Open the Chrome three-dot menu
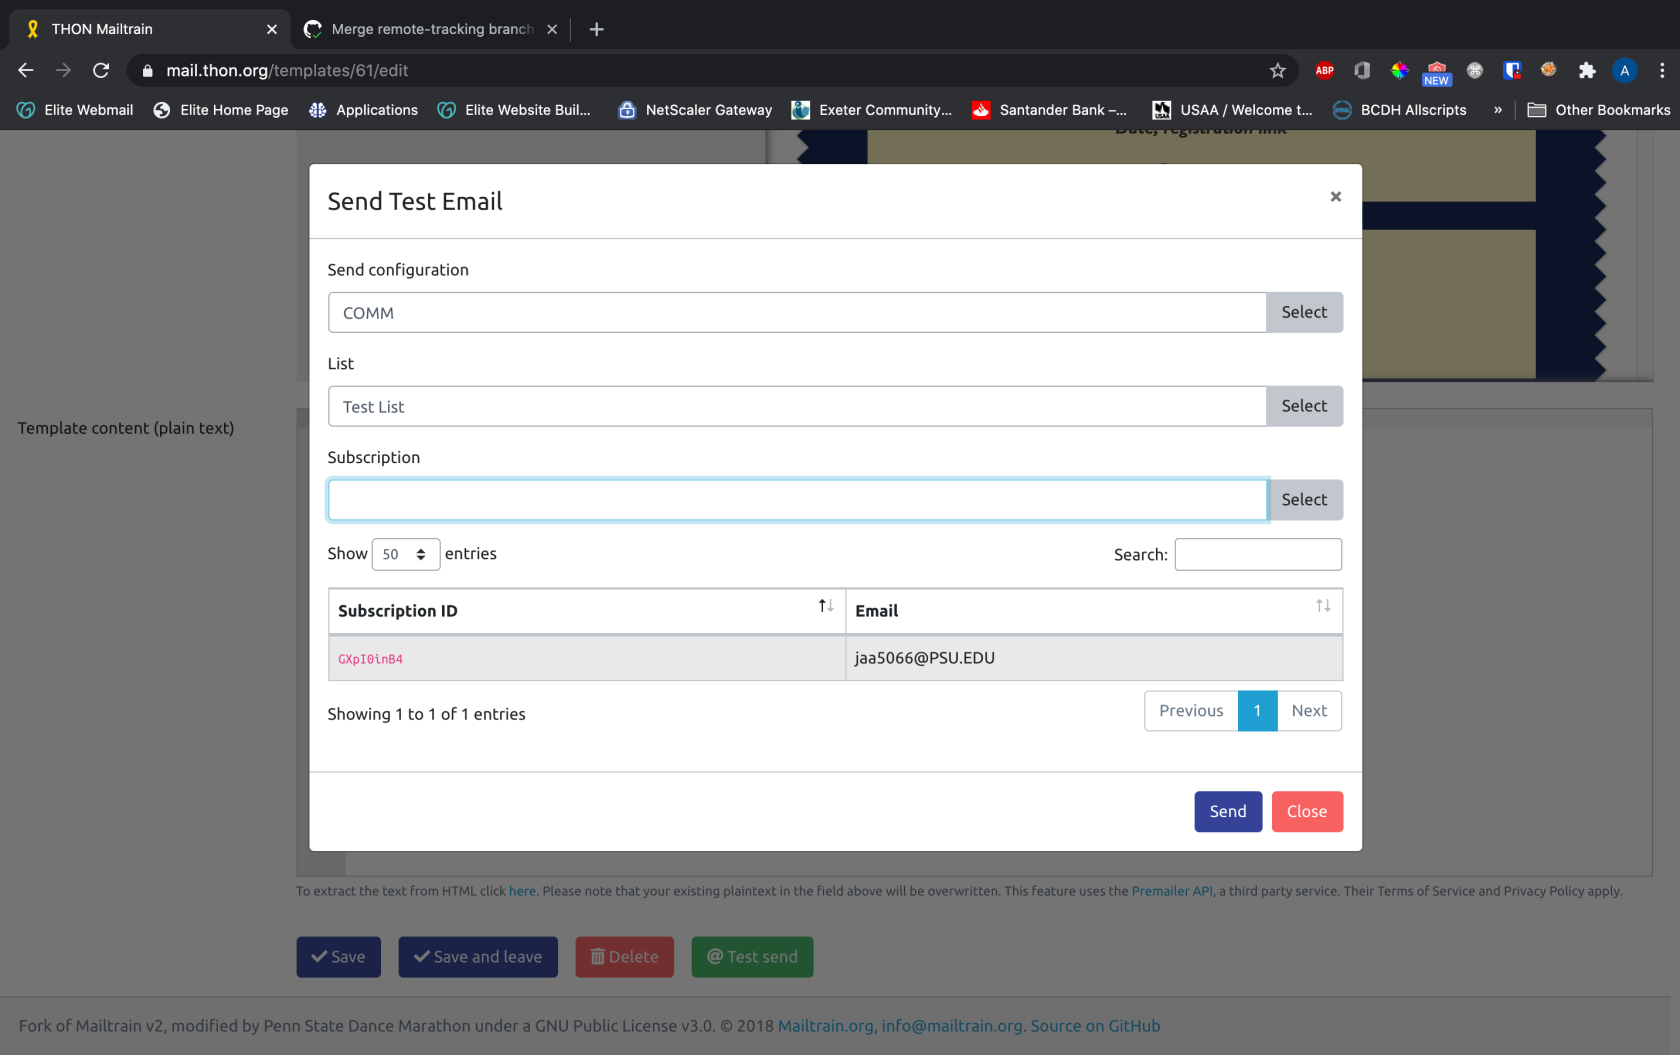The height and width of the screenshot is (1055, 1680). [x=1662, y=70]
